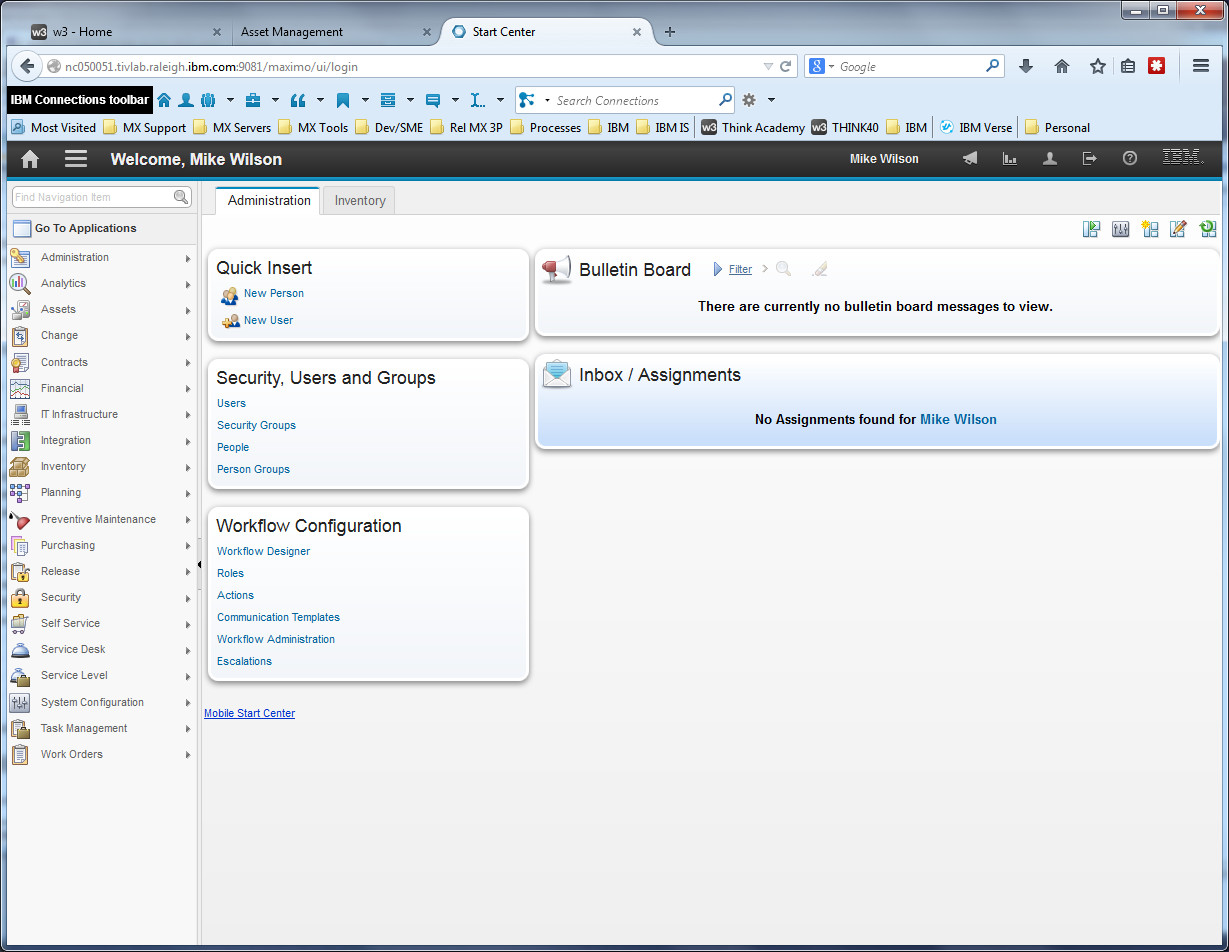The image size is (1229, 952).
Task: Open a new browser tab with the plus button
Action: [x=670, y=32]
